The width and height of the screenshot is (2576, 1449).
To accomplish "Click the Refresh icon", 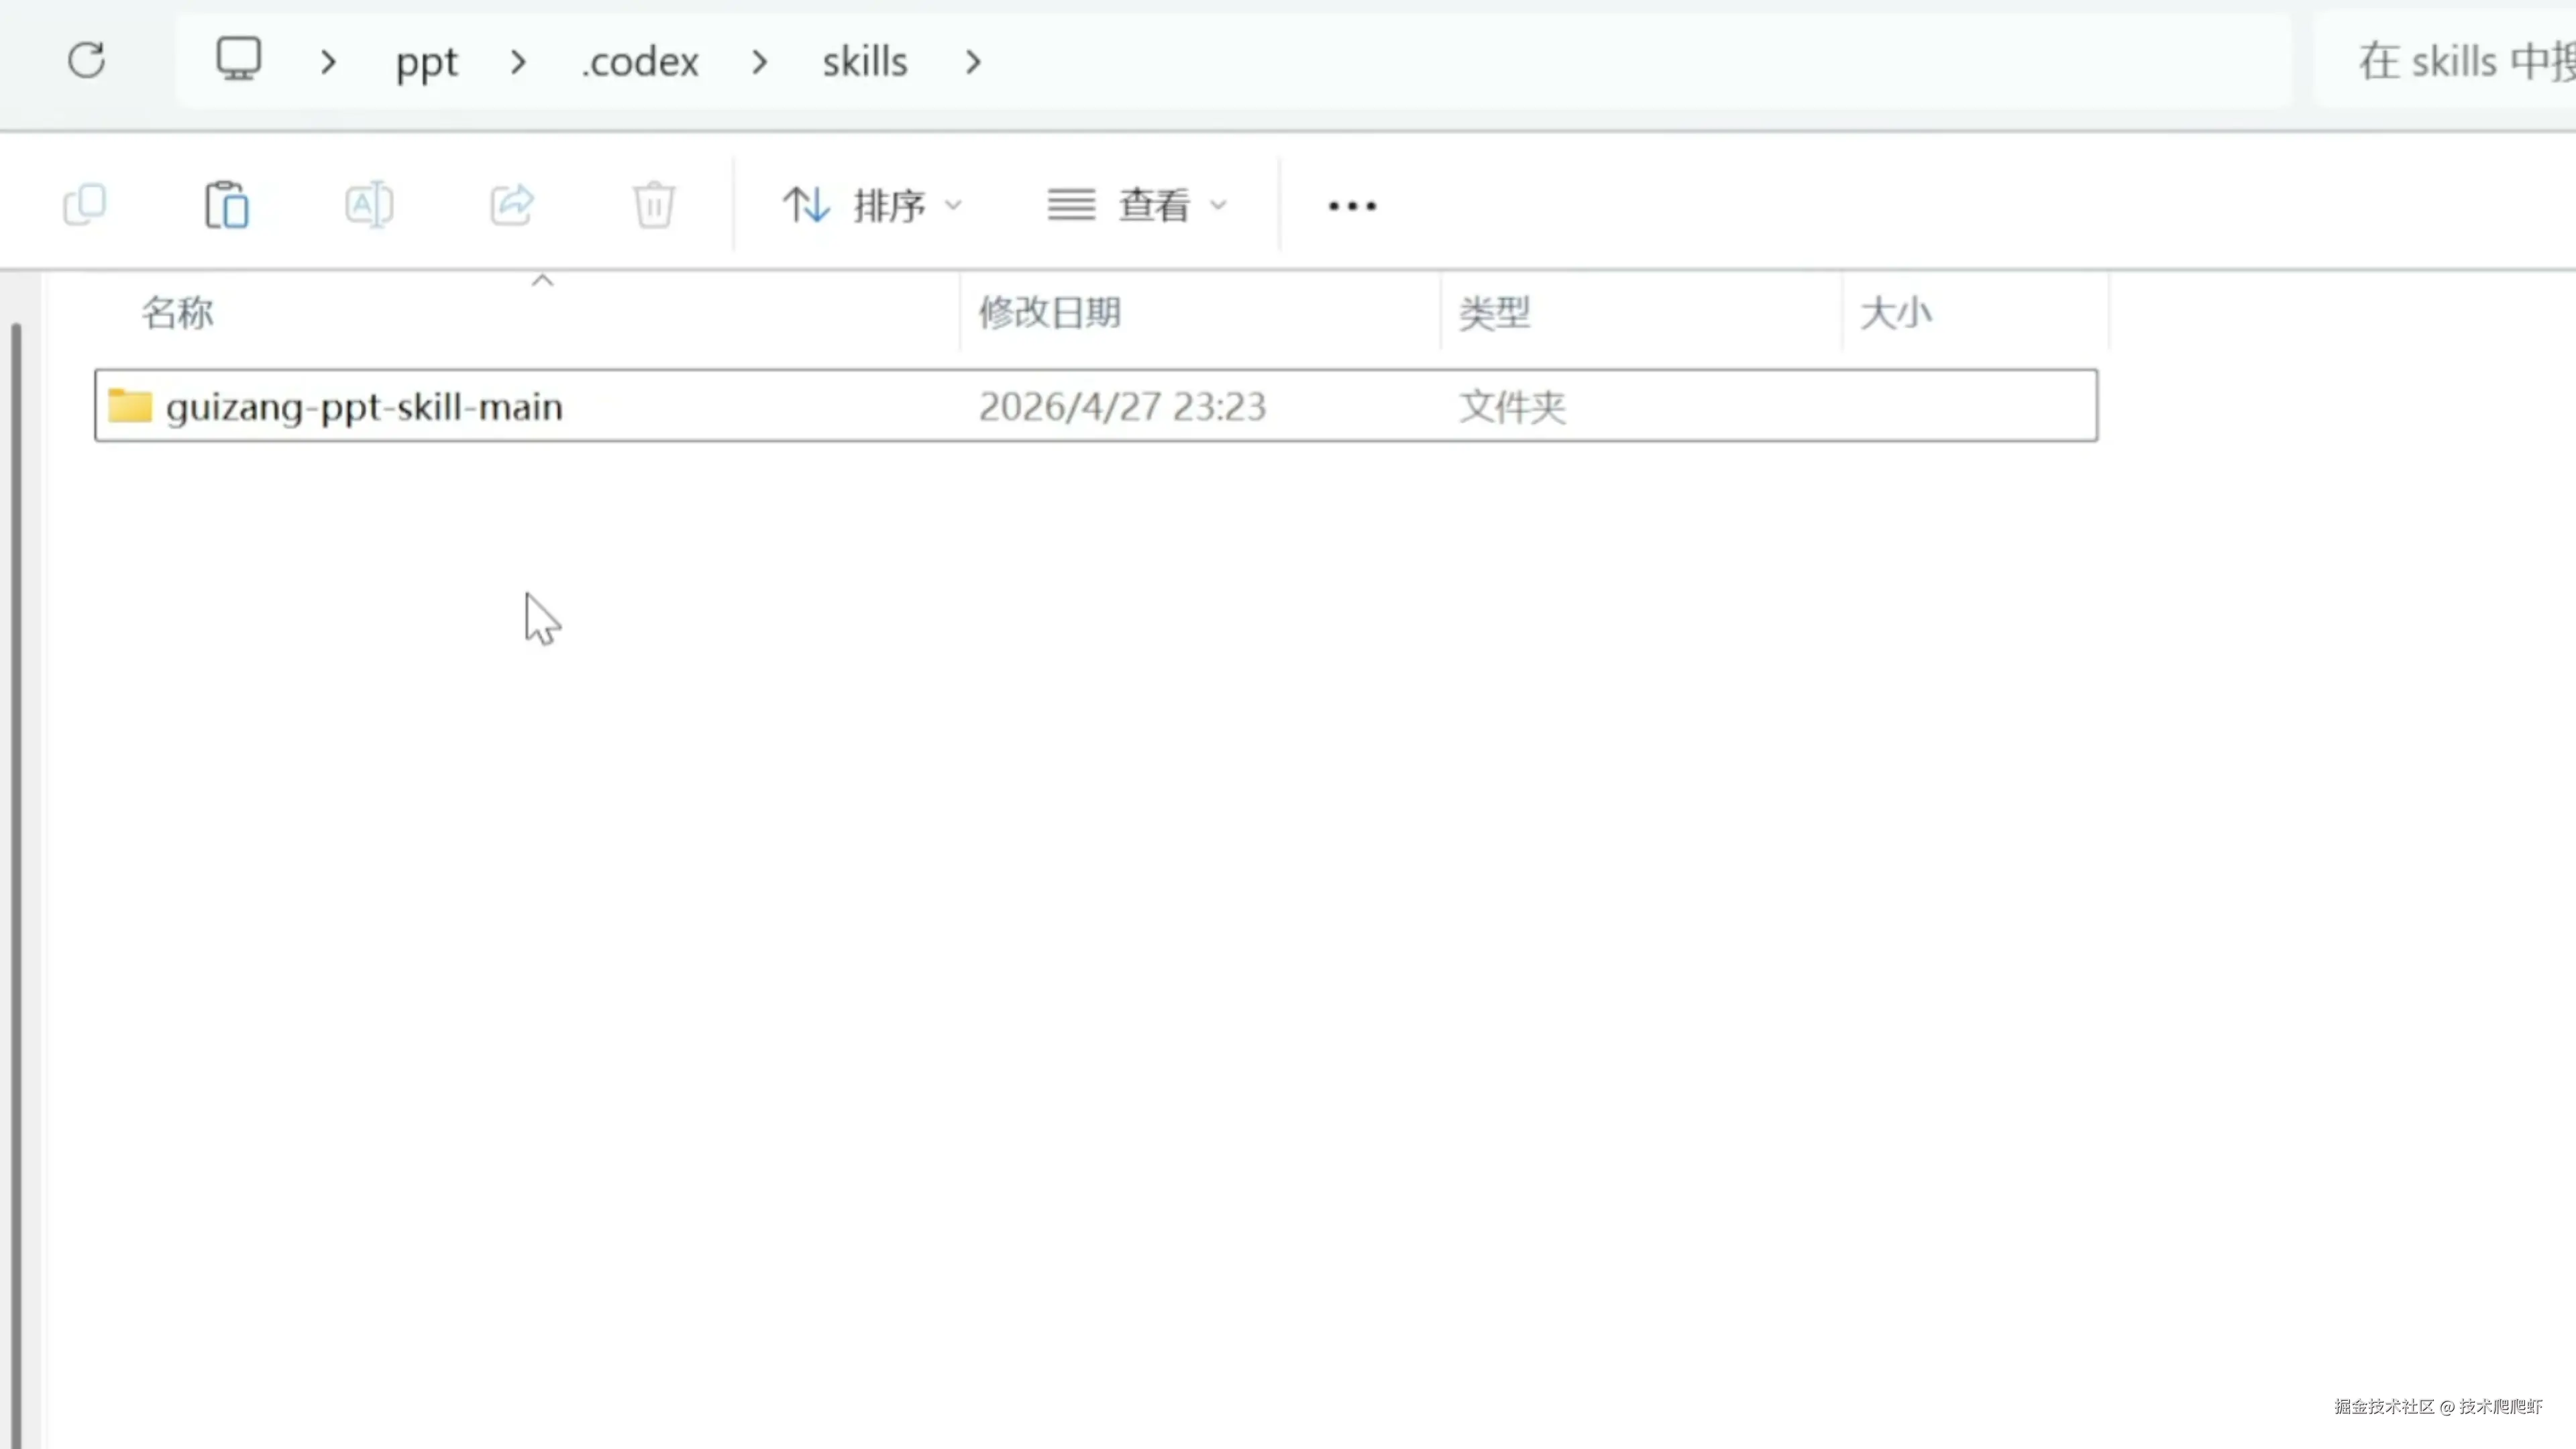I will tap(87, 60).
